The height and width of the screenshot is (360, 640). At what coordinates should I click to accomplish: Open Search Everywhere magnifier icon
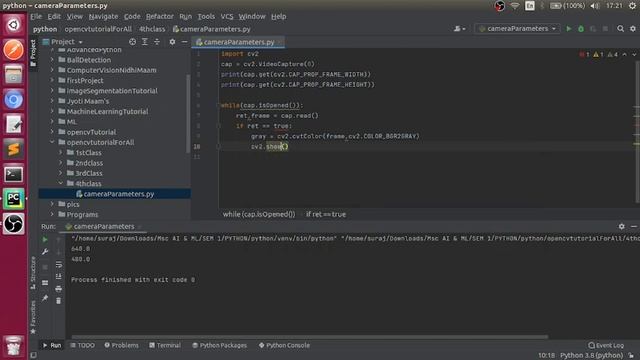point(620,29)
